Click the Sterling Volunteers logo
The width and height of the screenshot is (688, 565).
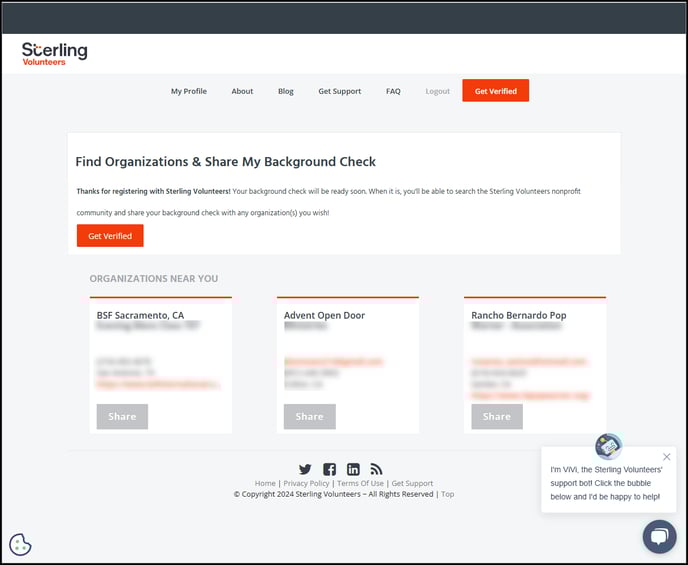tap(54, 54)
